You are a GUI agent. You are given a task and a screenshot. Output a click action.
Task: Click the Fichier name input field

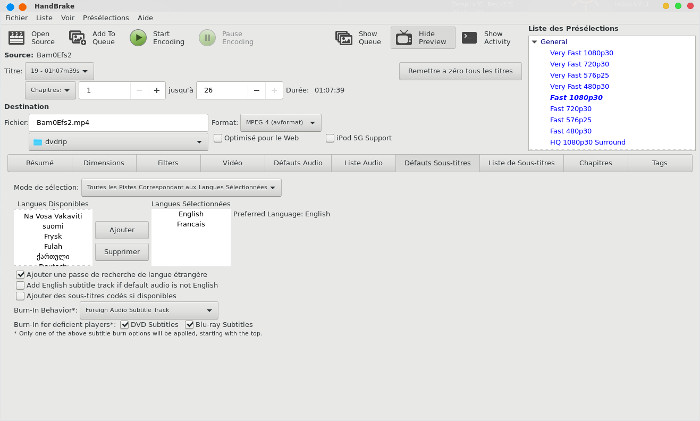[118, 122]
